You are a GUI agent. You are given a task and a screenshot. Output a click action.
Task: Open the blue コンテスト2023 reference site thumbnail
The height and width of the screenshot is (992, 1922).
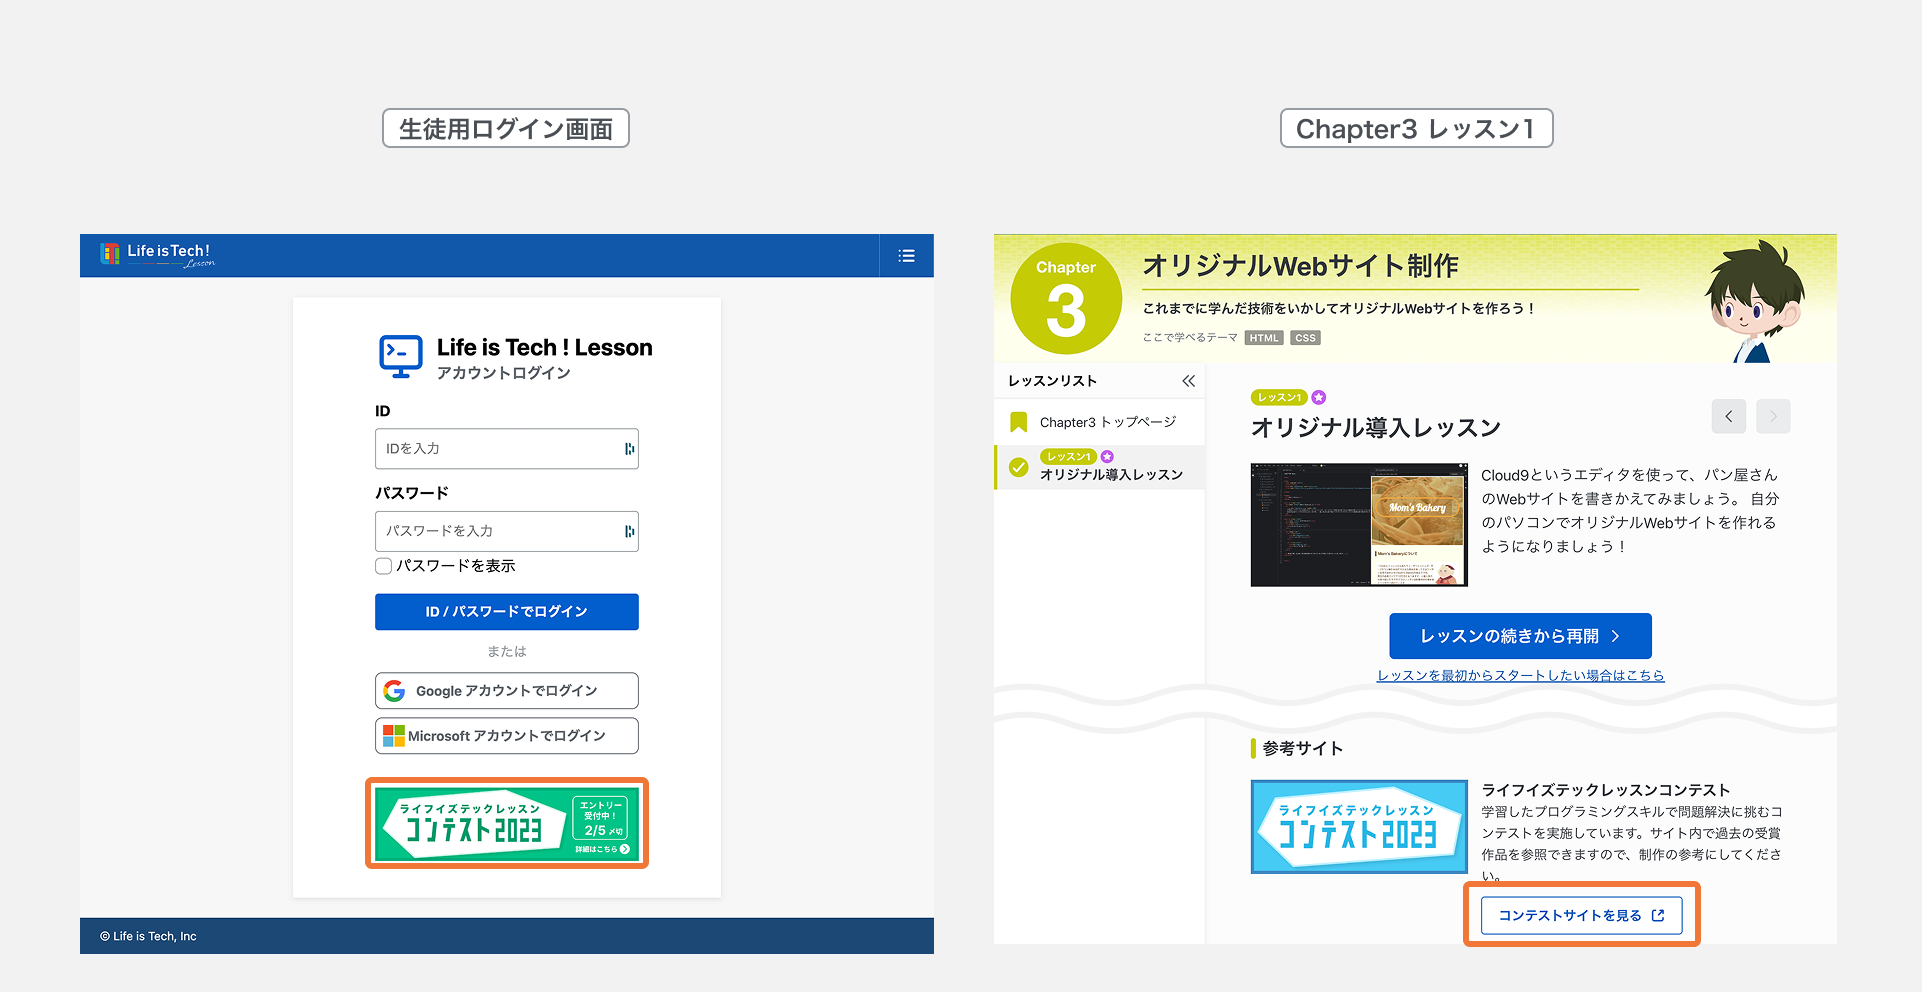click(x=1359, y=827)
